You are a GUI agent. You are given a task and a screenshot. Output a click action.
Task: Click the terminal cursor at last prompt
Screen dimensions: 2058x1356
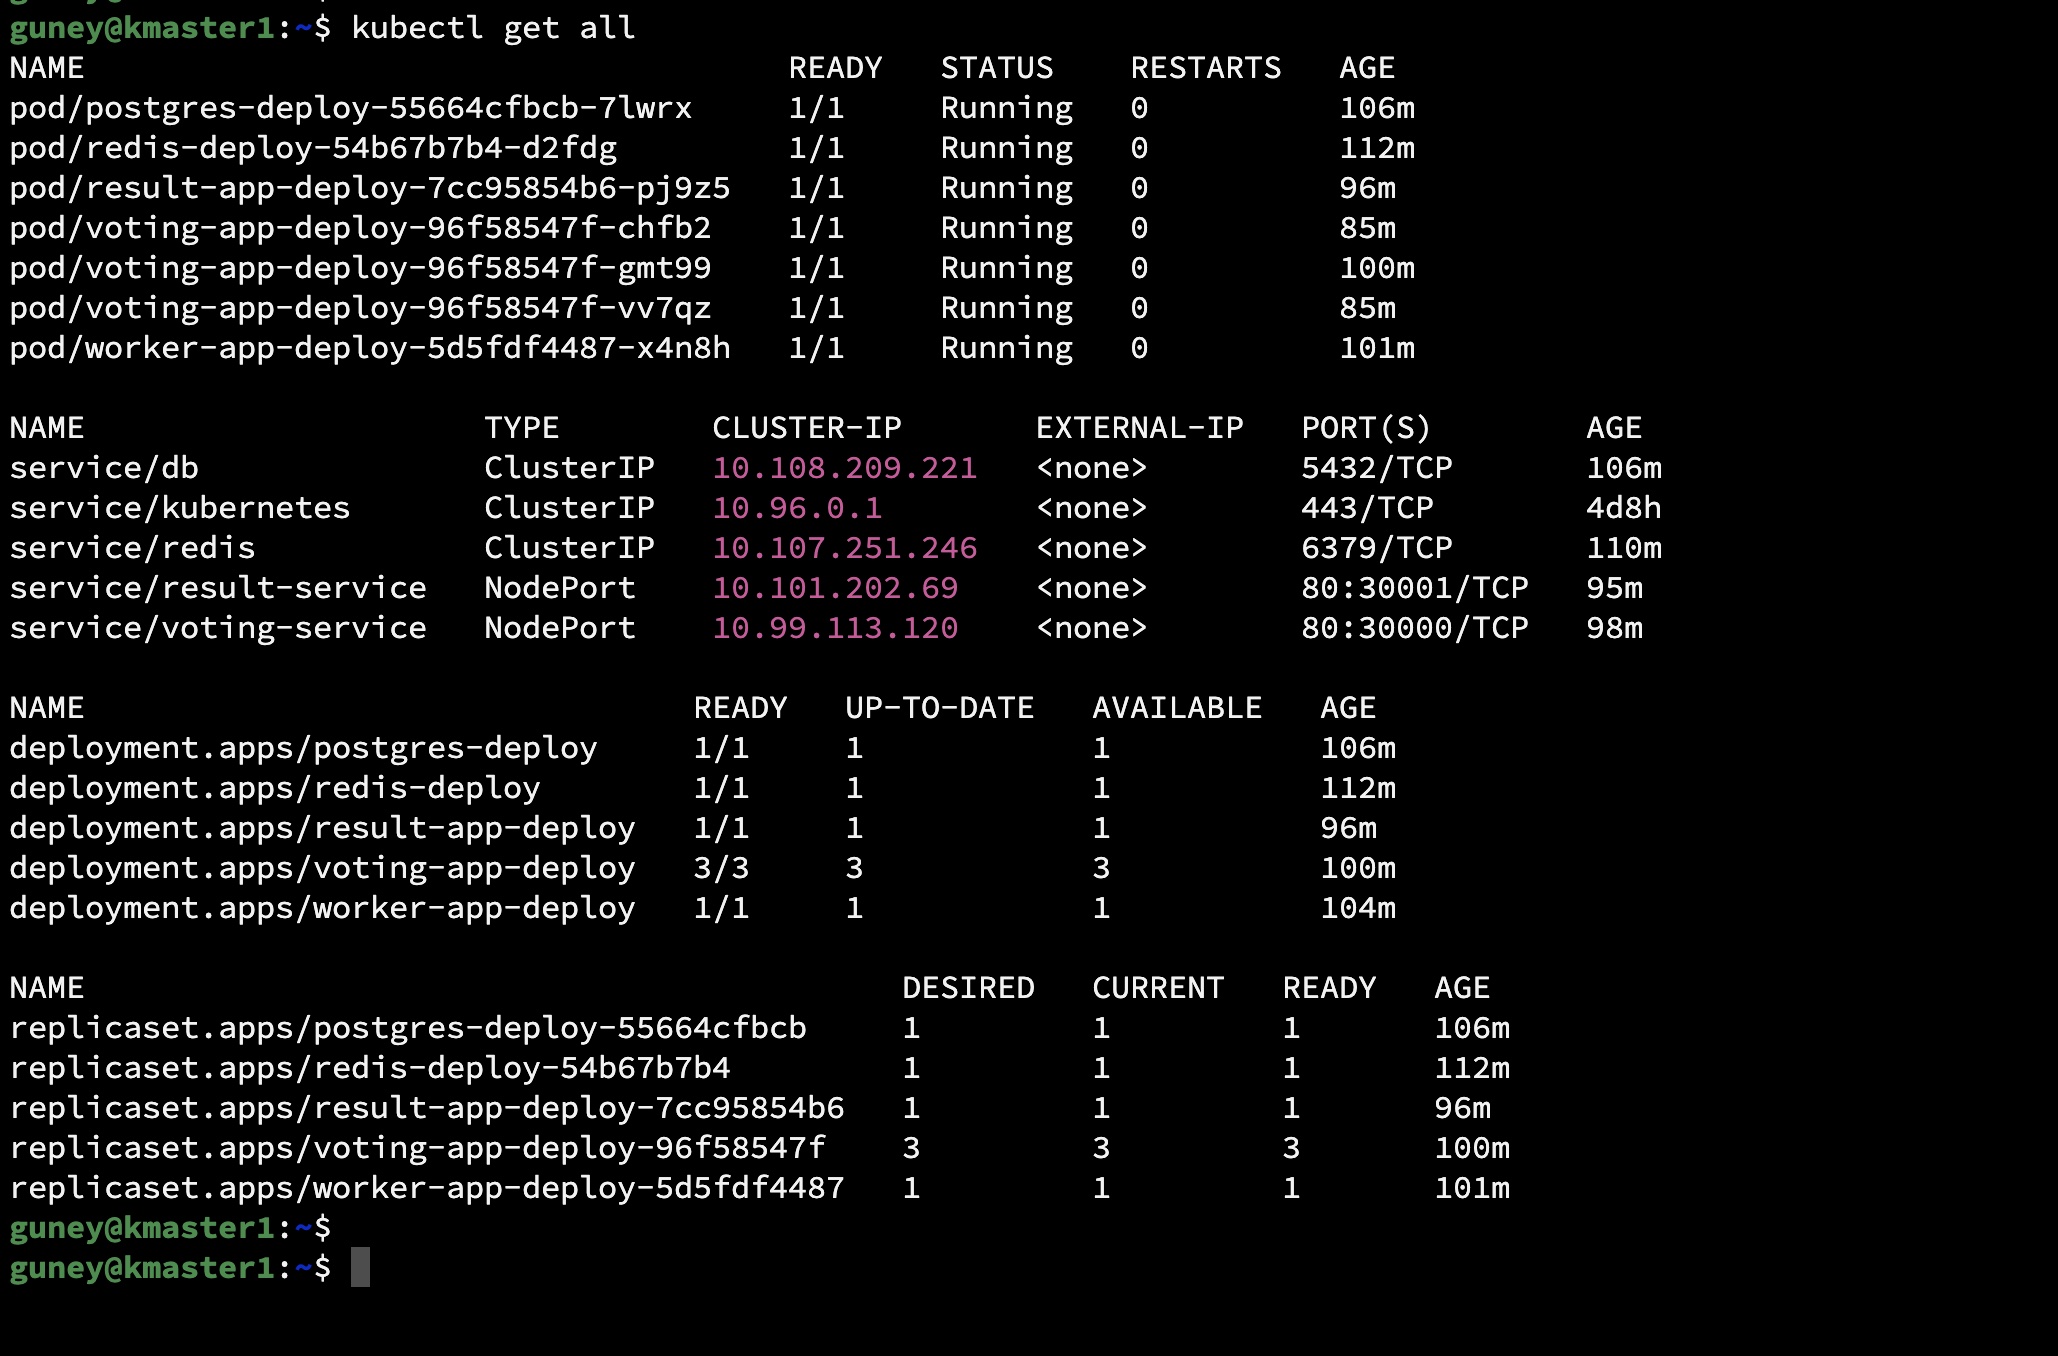[360, 1267]
